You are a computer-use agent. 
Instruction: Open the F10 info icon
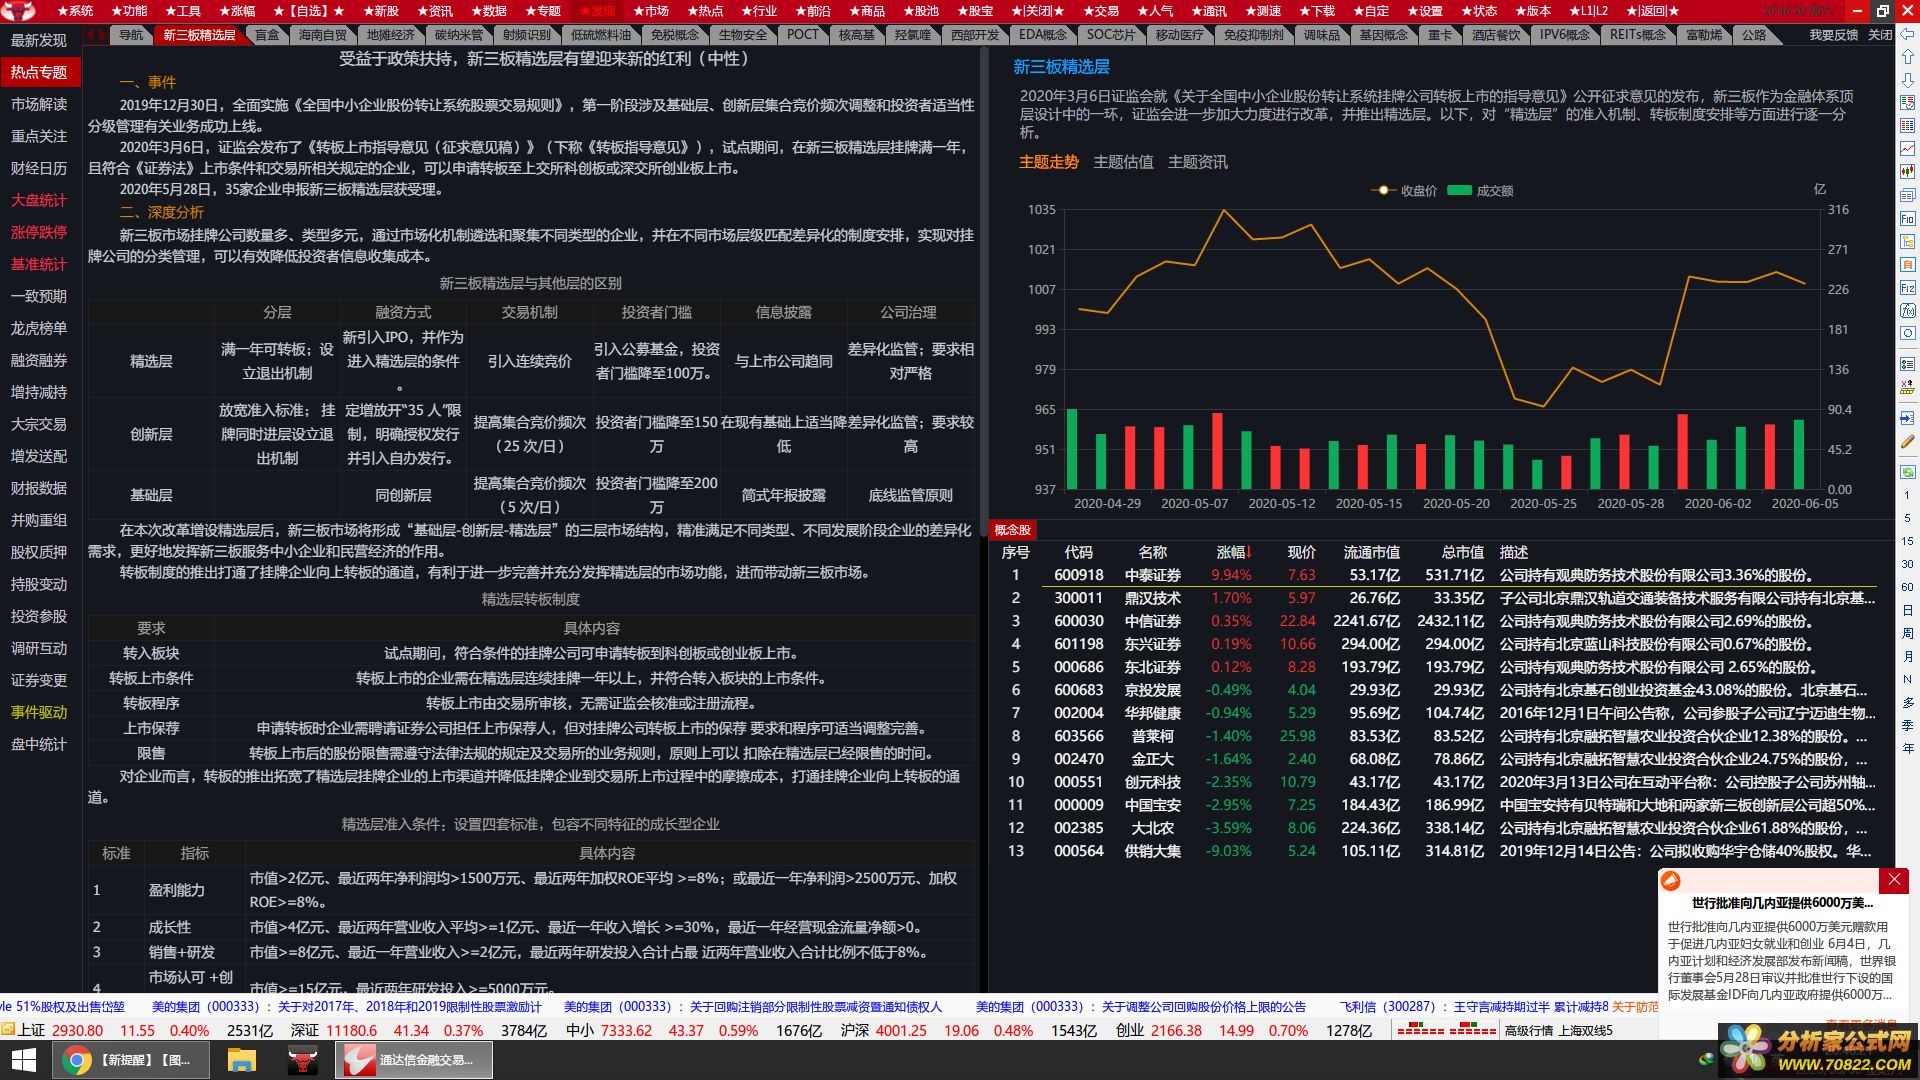coord(1908,219)
